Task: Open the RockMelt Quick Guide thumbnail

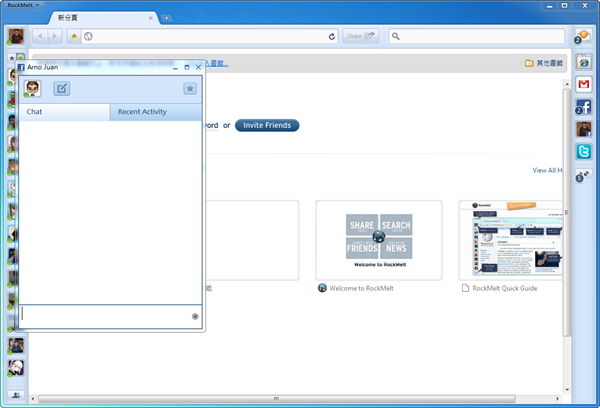Action: (x=511, y=240)
